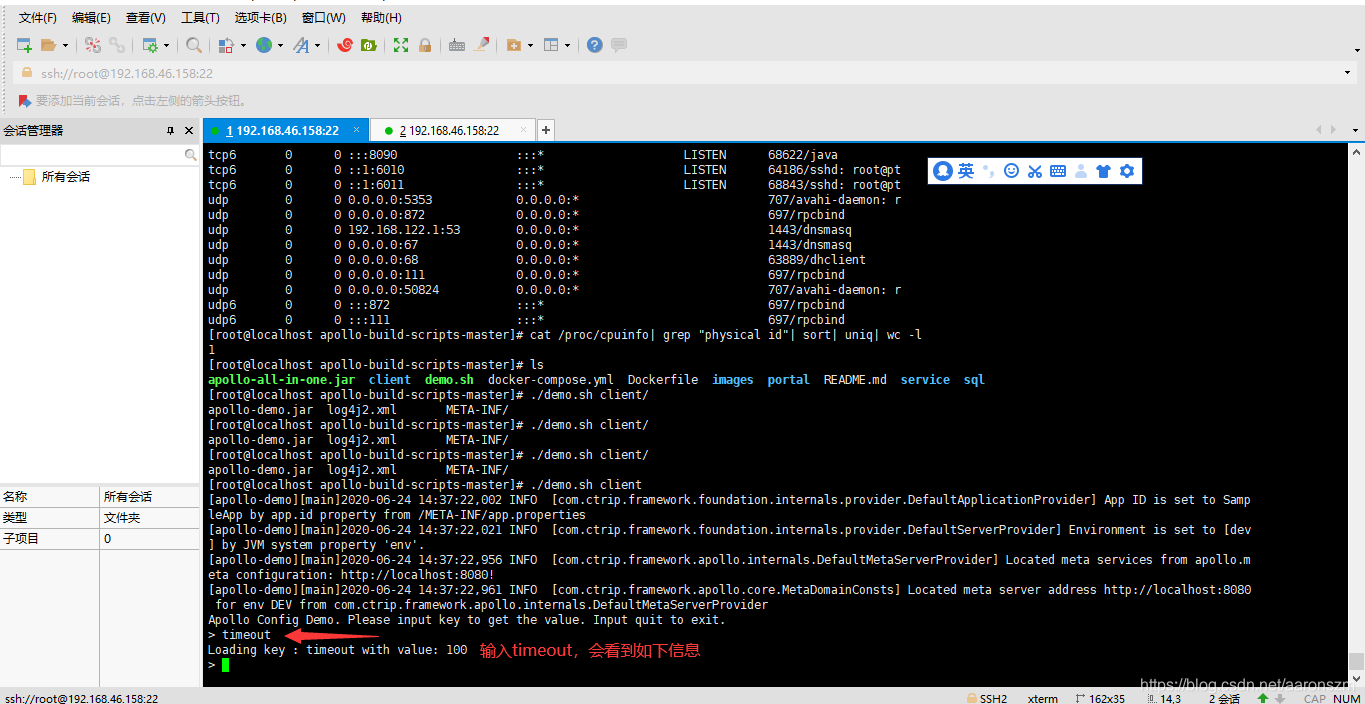Click the Find magnifier toolbar icon
The height and width of the screenshot is (704, 1365).
click(x=194, y=45)
